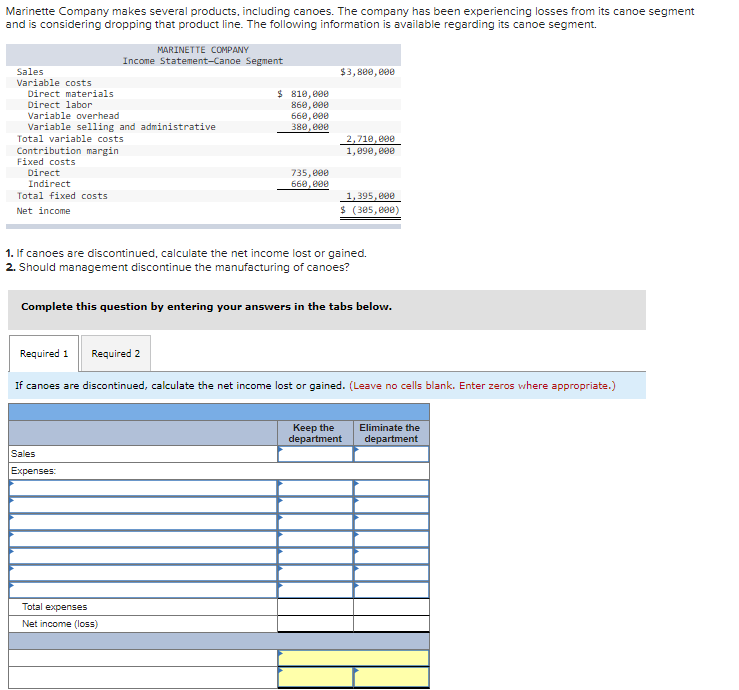Screen dimensions: 739x690
Task: Click the Expenses: row label
Action: tap(33, 471)
